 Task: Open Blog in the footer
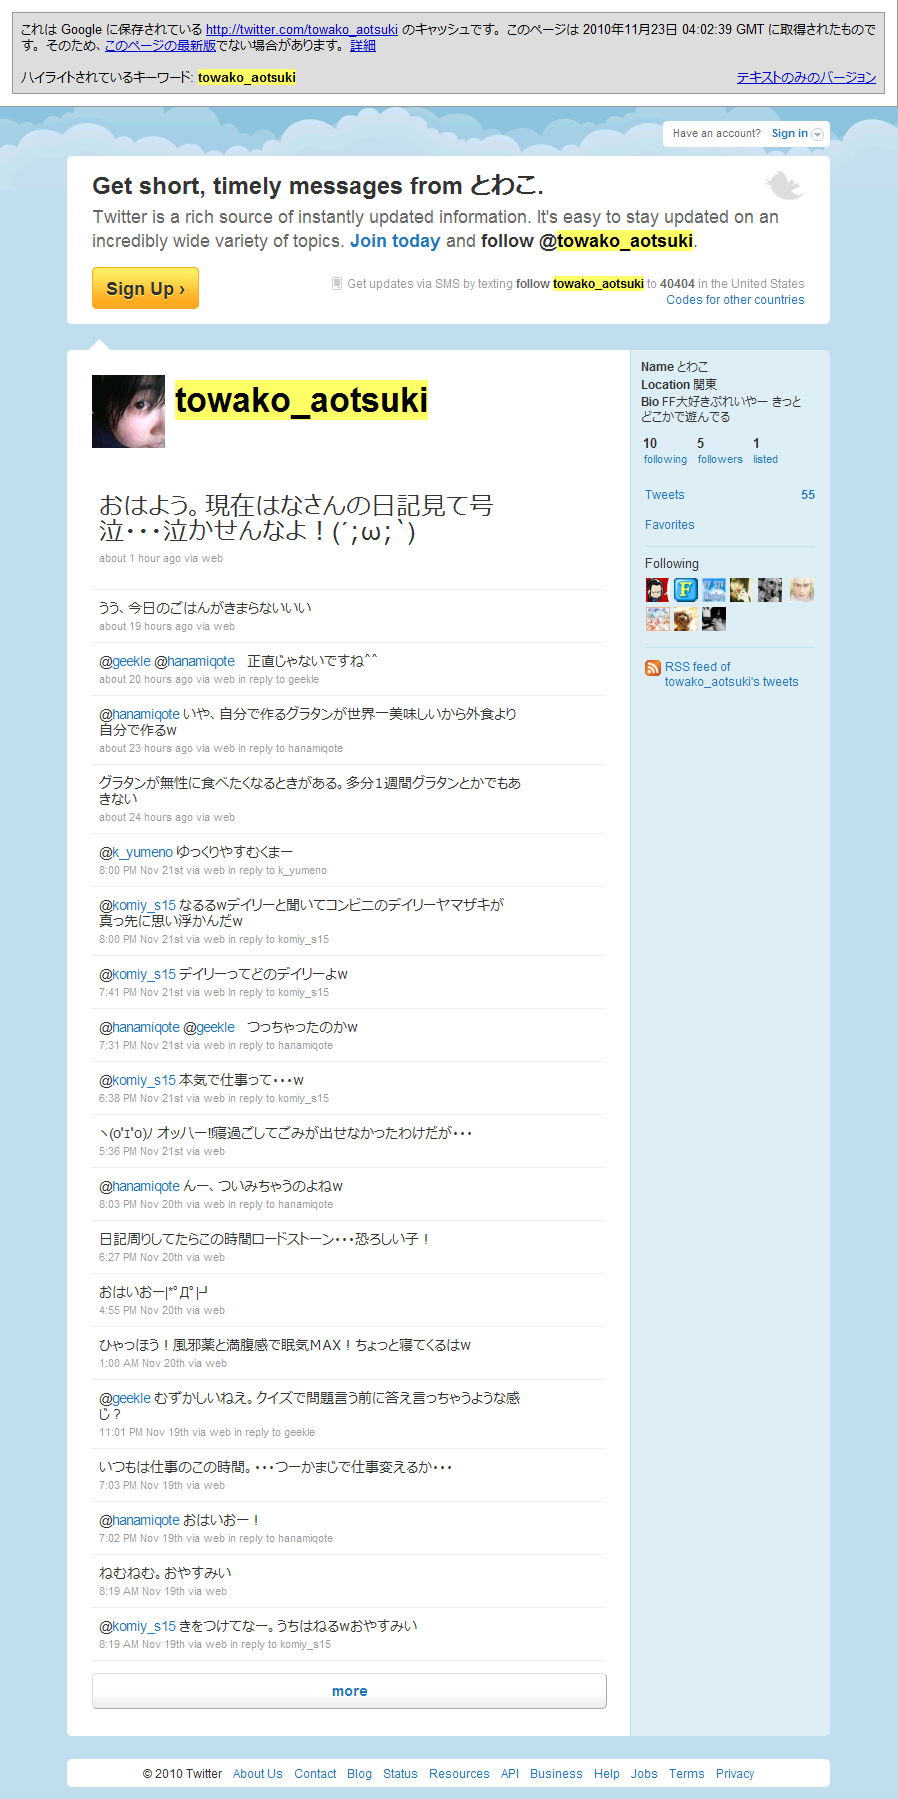click(x=359, y=1774)
